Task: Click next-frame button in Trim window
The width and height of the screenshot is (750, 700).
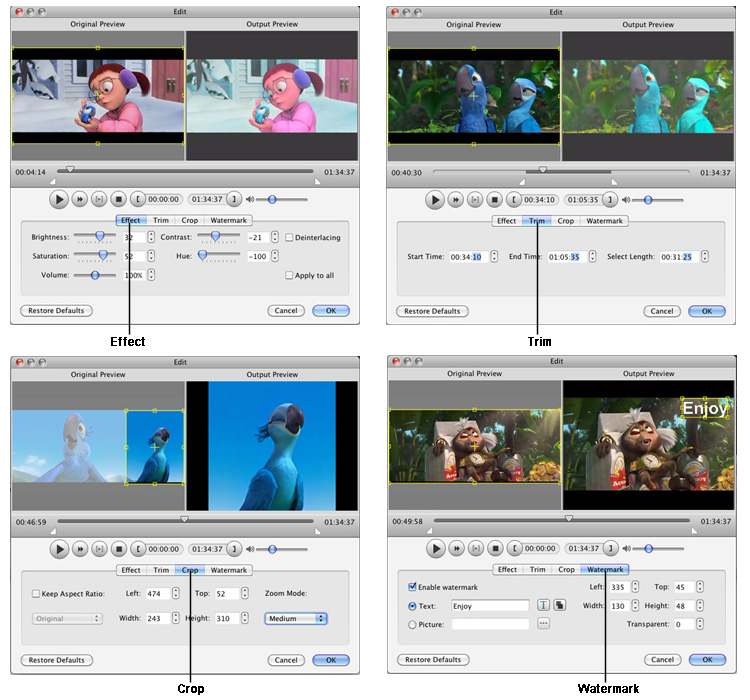Action: click(475, 200)
